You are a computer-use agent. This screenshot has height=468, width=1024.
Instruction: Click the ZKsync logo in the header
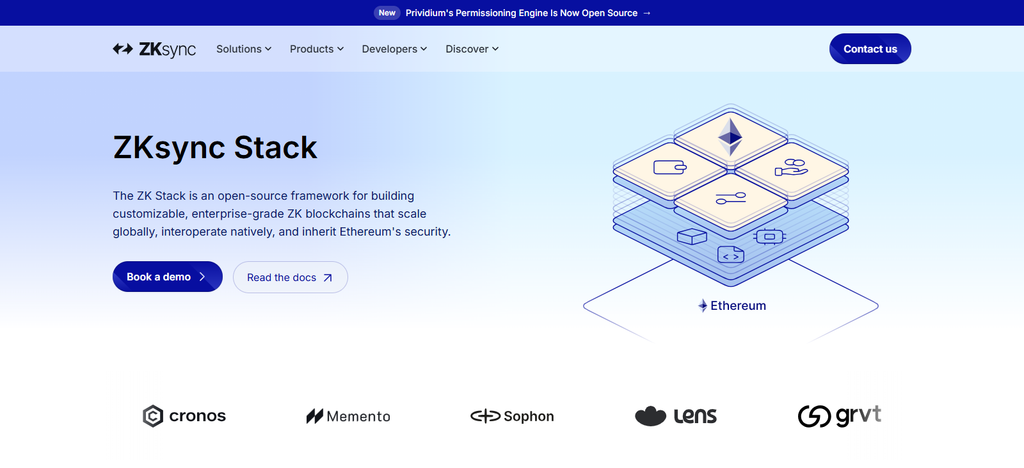click(x=154, y=49)
